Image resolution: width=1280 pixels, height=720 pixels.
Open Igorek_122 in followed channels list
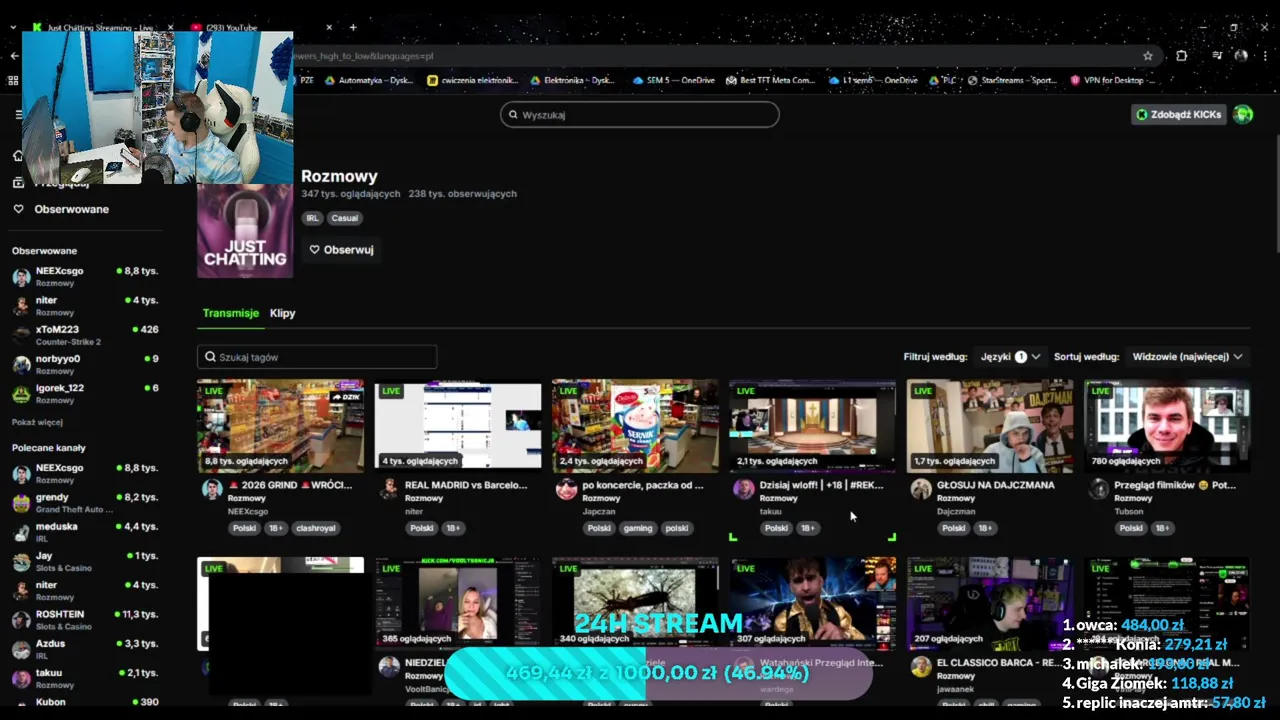[x=85, y=393]
